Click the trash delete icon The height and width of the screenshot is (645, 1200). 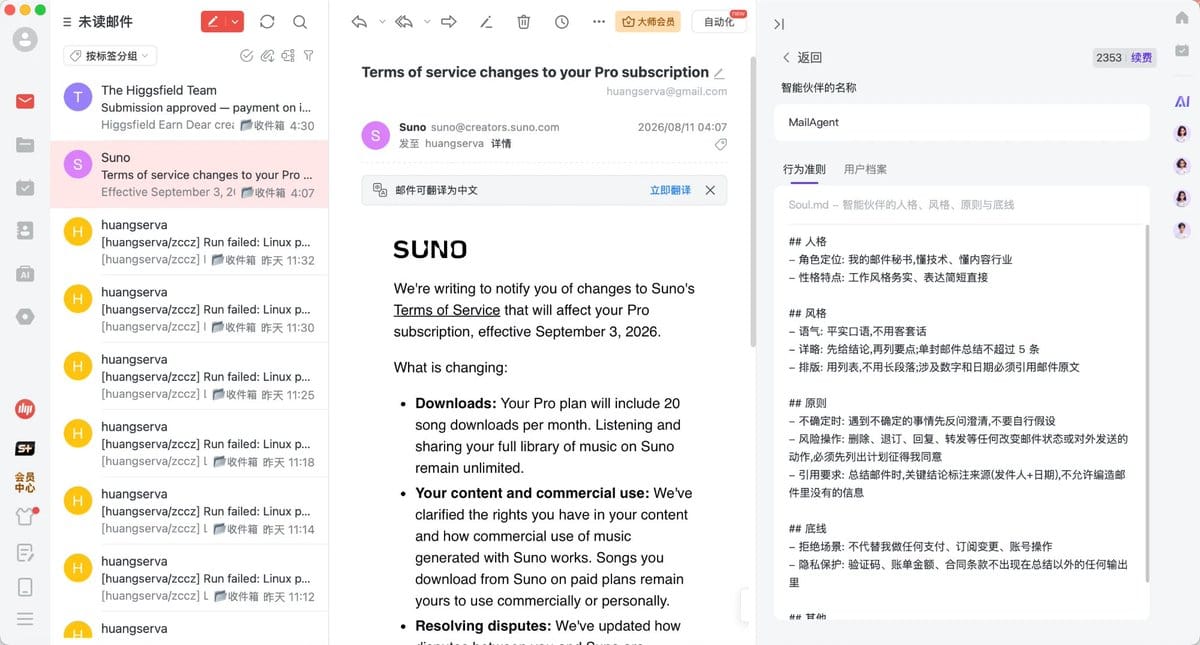(x=524, y=21)
